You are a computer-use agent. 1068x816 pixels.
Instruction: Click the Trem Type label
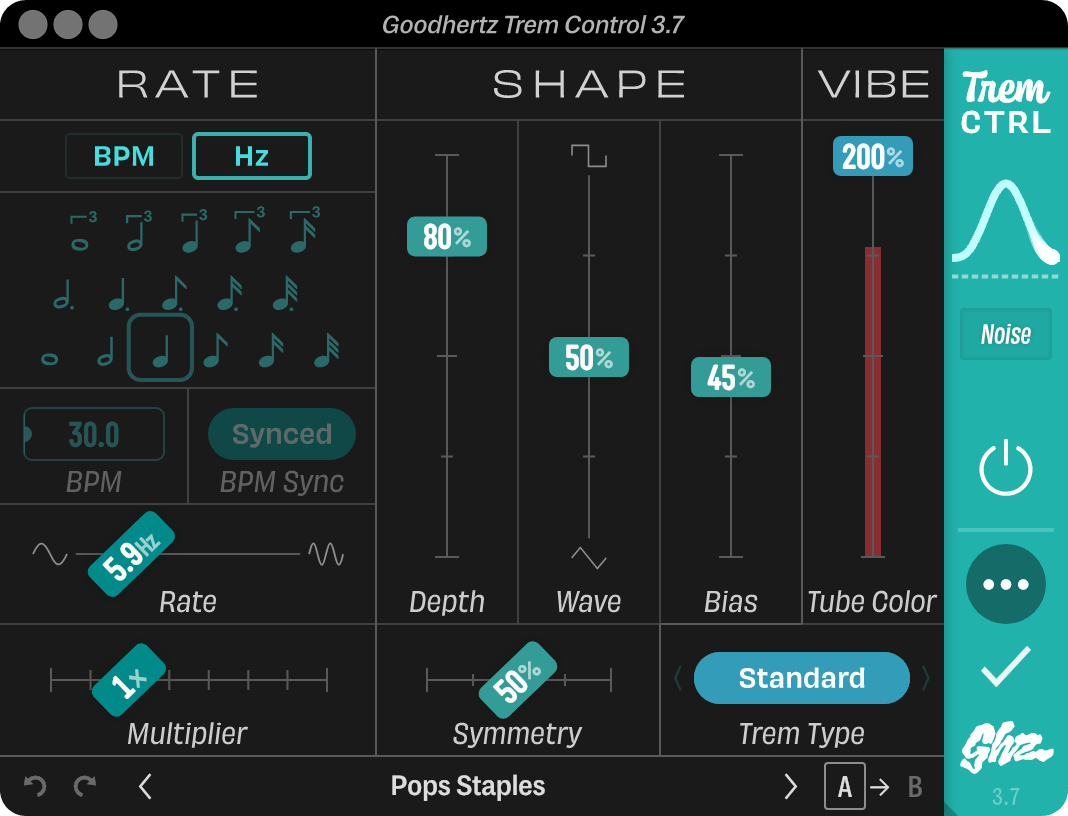802,734
